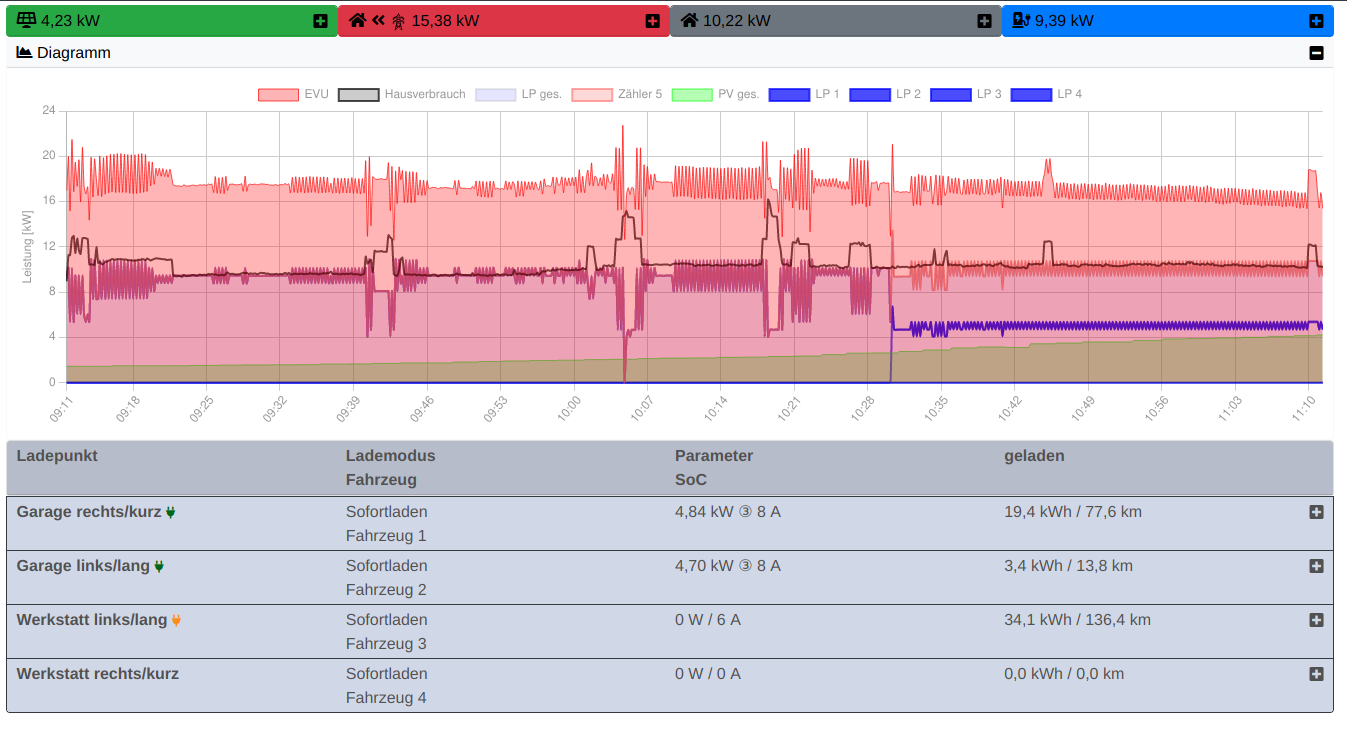Click Sofortladen mode above Fahrzeug 3

point(386,620)
